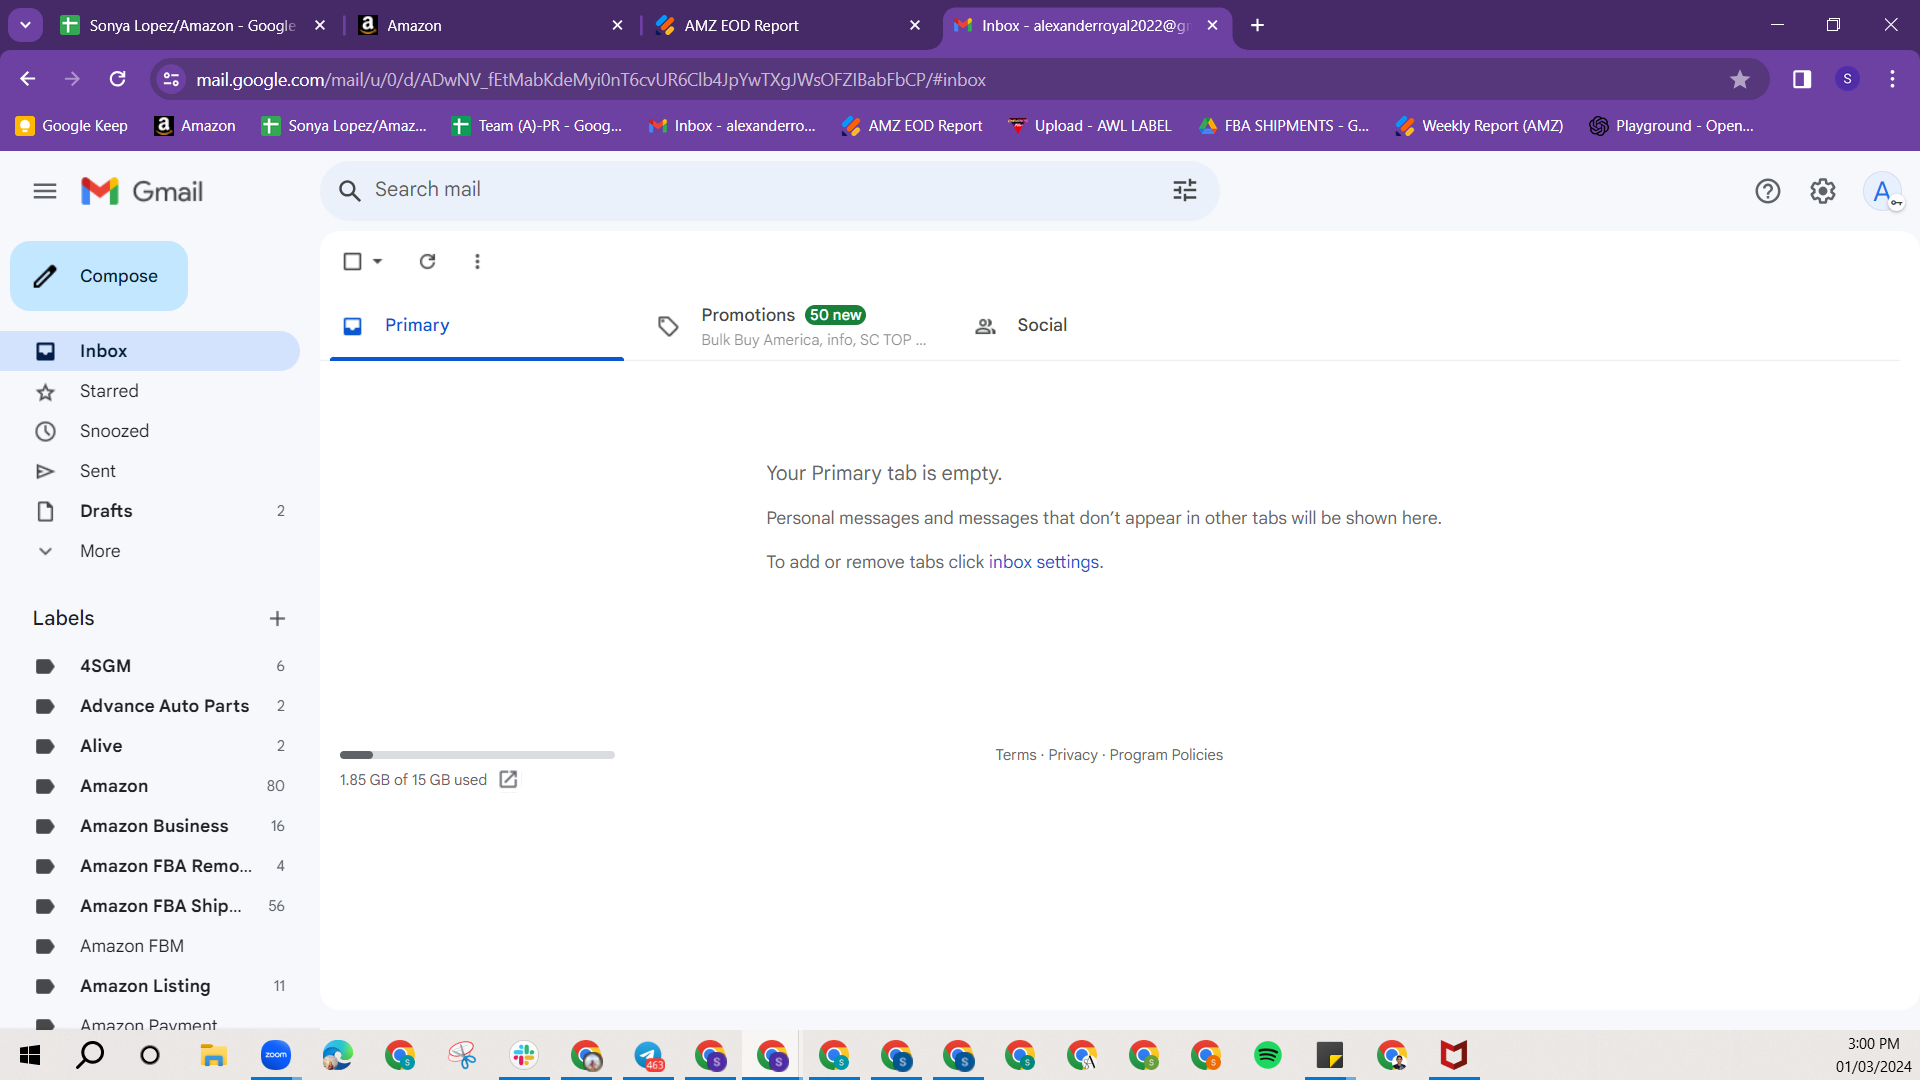Launch Spotify from the taskbar
Screen dimensions: 1920x1080
coord(1268,1055)
